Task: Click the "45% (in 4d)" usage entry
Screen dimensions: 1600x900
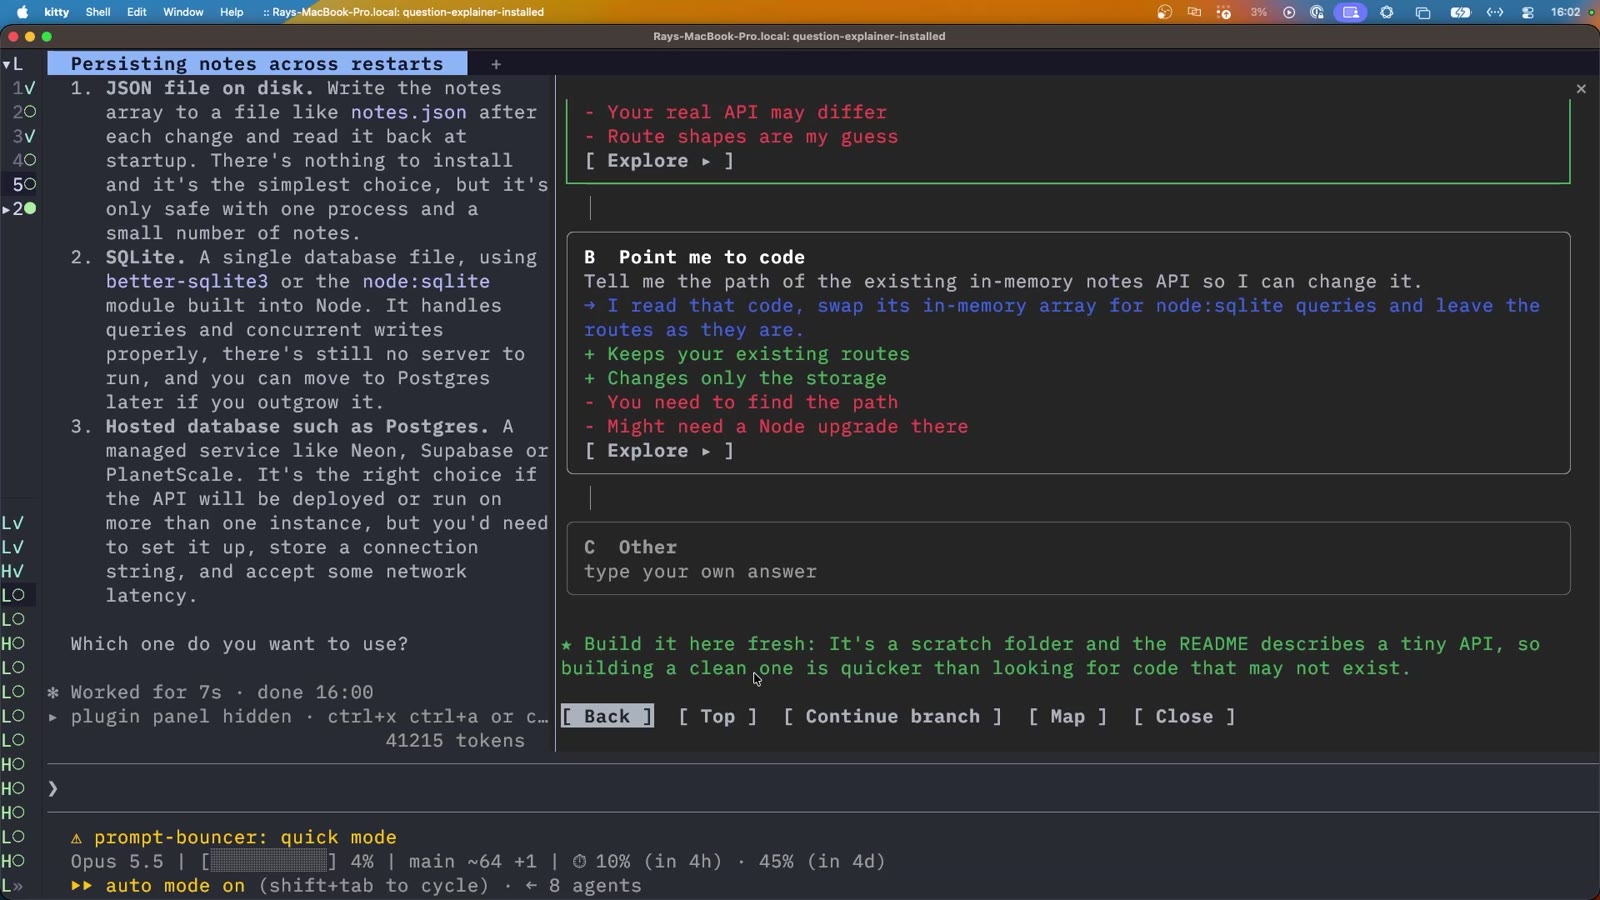Action: point(822,862)
